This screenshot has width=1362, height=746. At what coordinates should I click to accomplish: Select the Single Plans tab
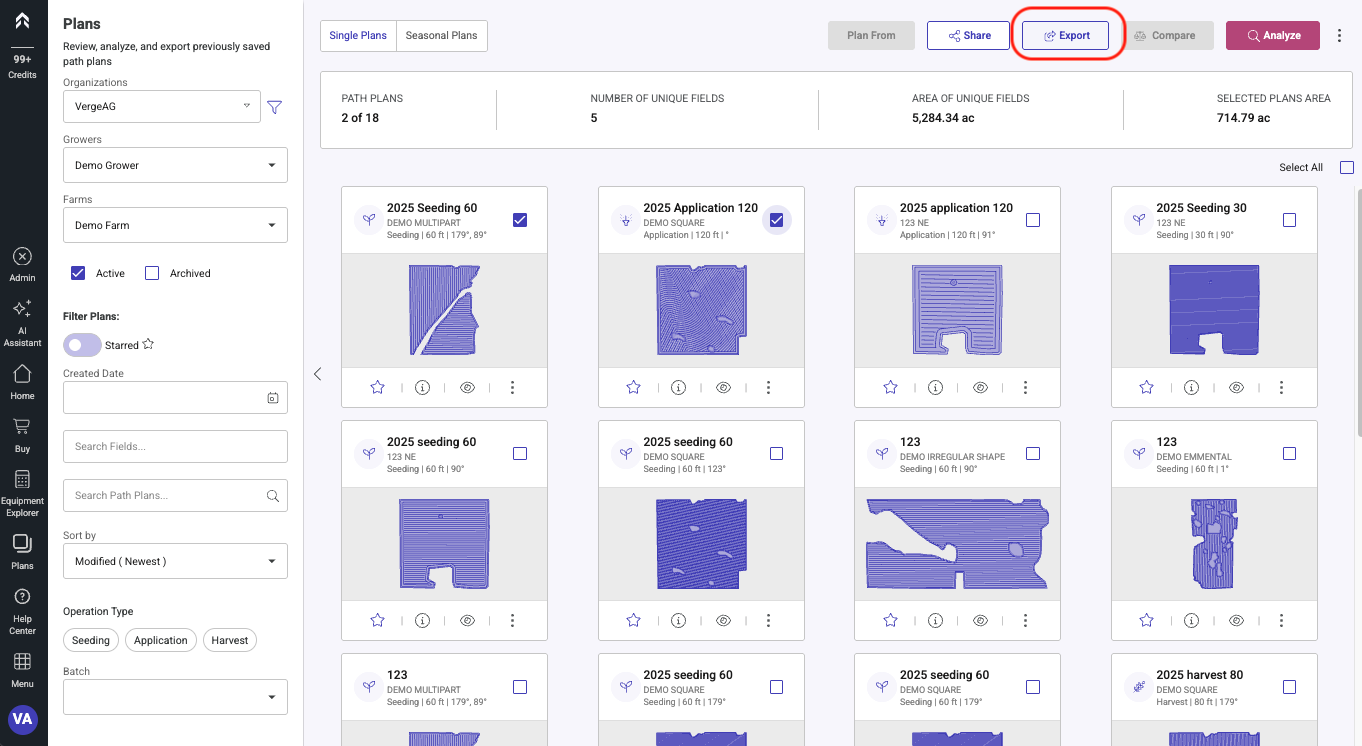pyautogui.click(x=358, y=36)
